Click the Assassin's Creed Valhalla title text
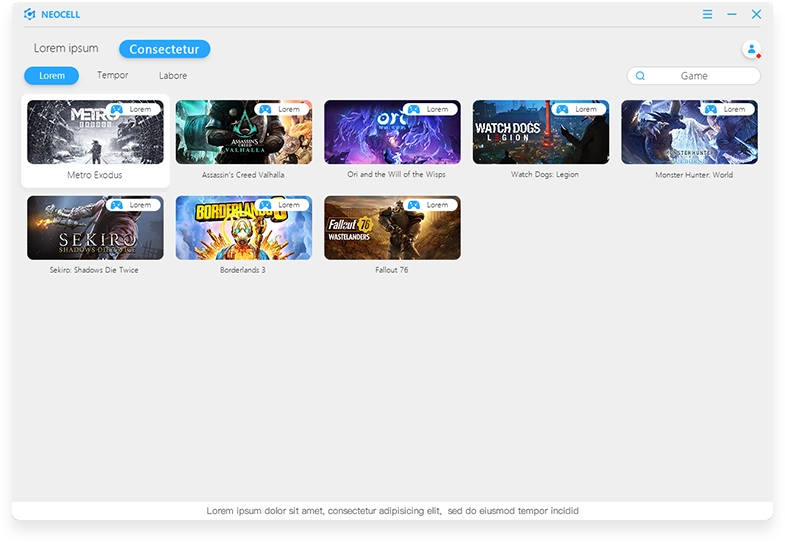 pos(243,175)
